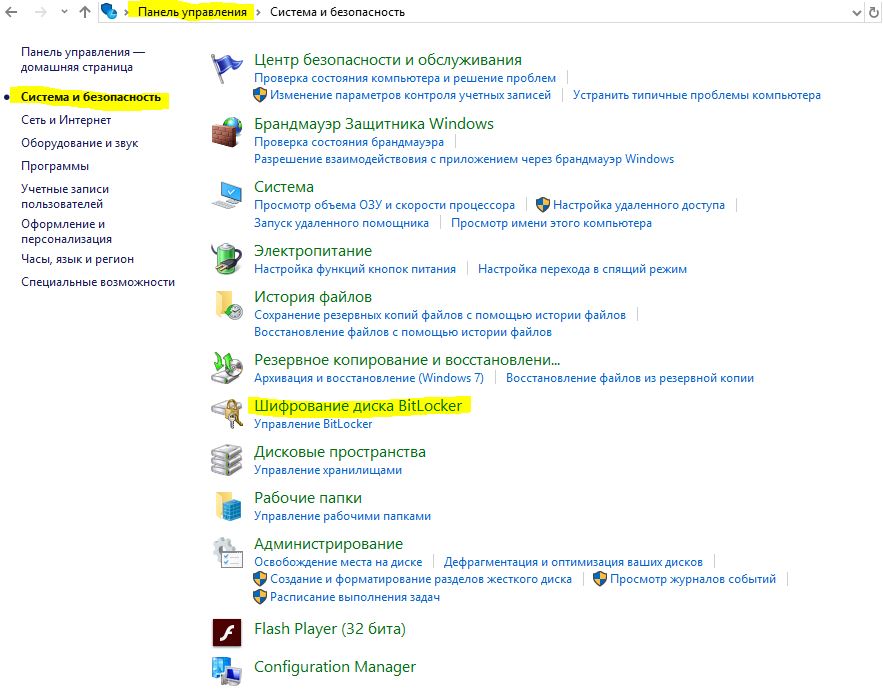Click Освобождение места на диске link

(338, 562)
